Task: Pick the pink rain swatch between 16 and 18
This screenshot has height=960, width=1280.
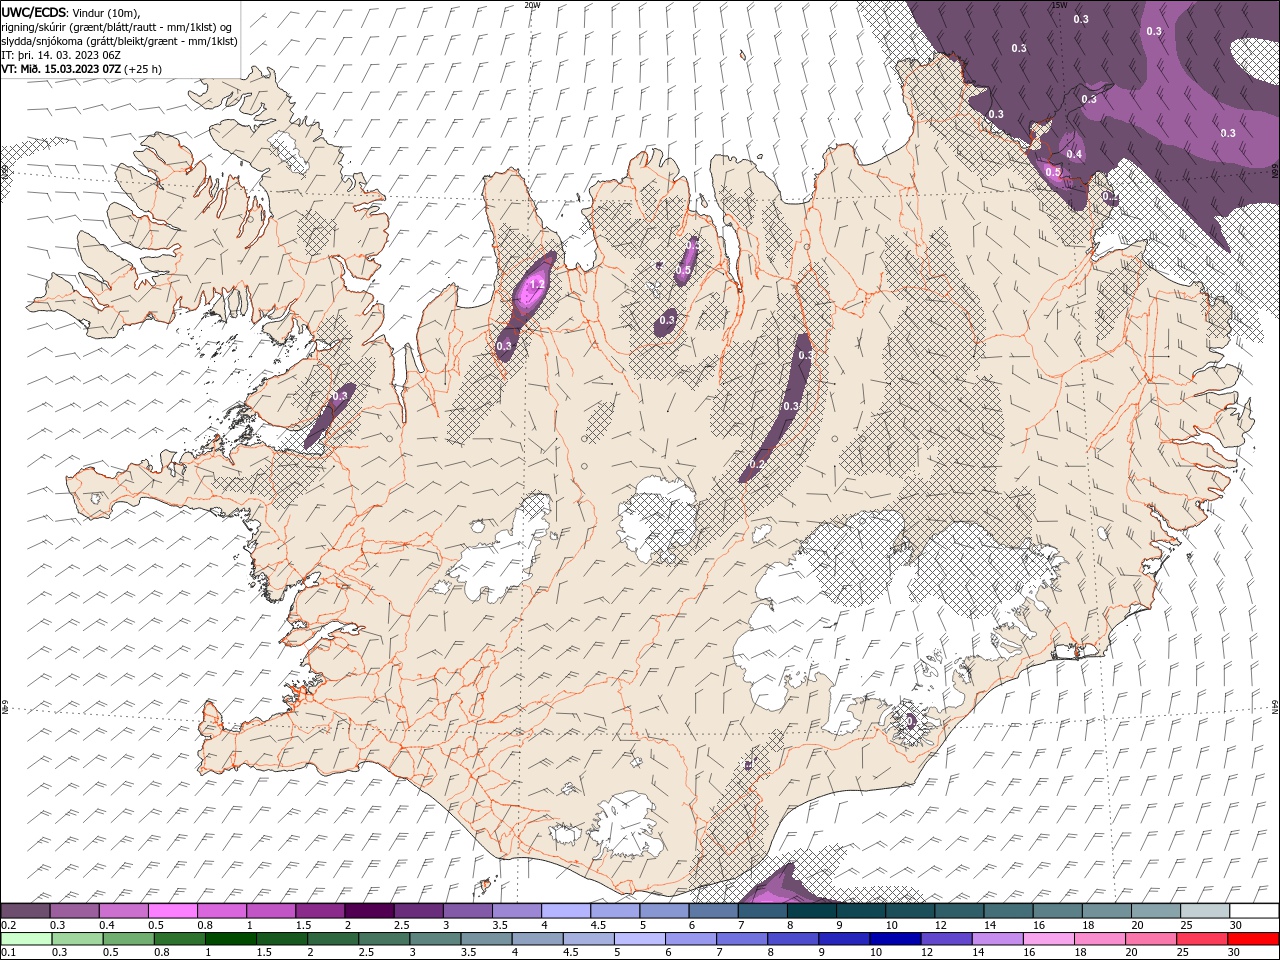Action: pos(1048,939)
